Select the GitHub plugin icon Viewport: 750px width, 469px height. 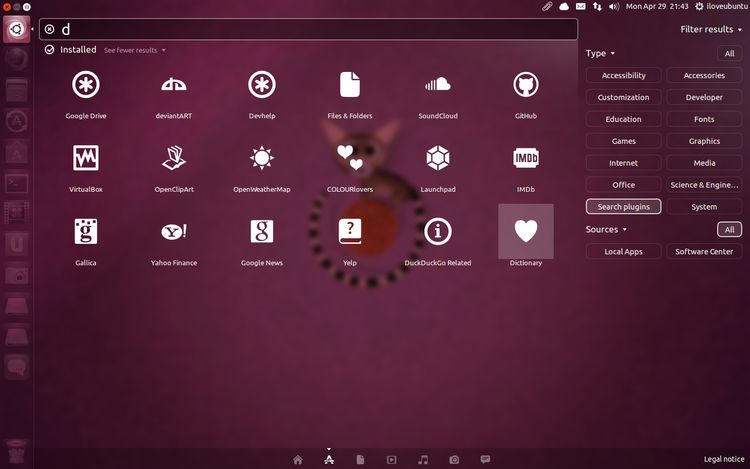[526, 85]
